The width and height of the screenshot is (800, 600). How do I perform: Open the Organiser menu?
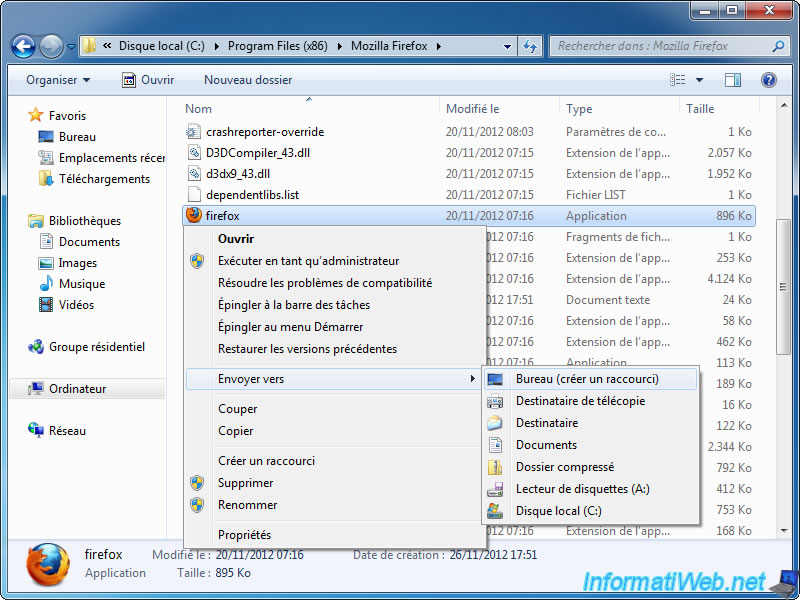tap(58, 80)
